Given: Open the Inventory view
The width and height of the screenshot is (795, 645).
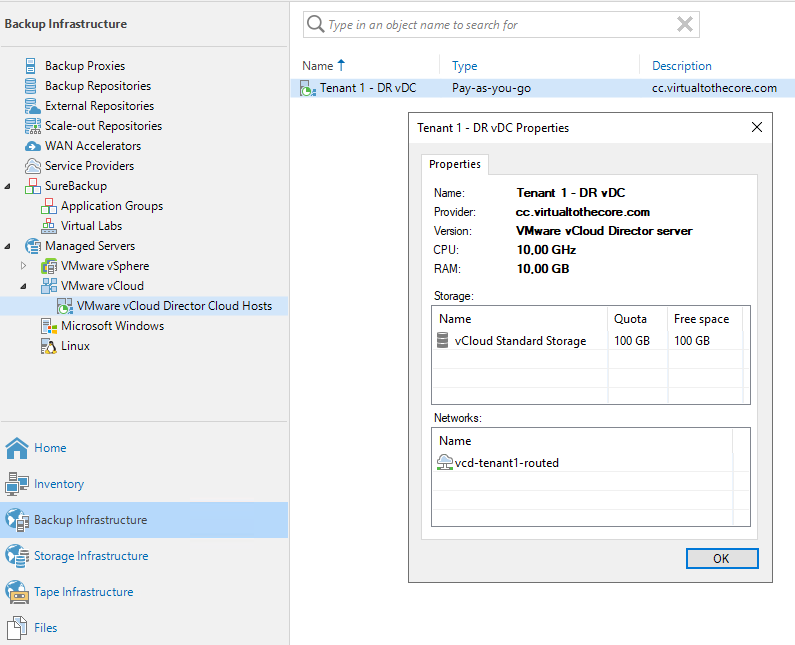Looking at the screenshot, I should [59, 484].
